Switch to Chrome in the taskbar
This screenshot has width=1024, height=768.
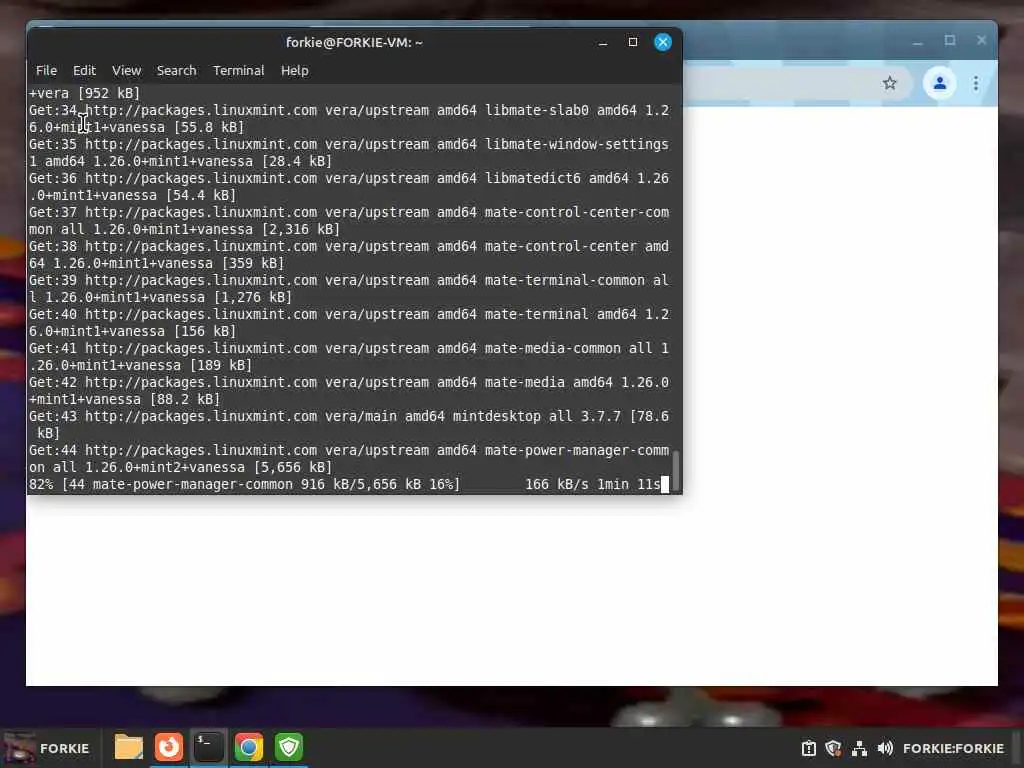click(x=249, y=747)
